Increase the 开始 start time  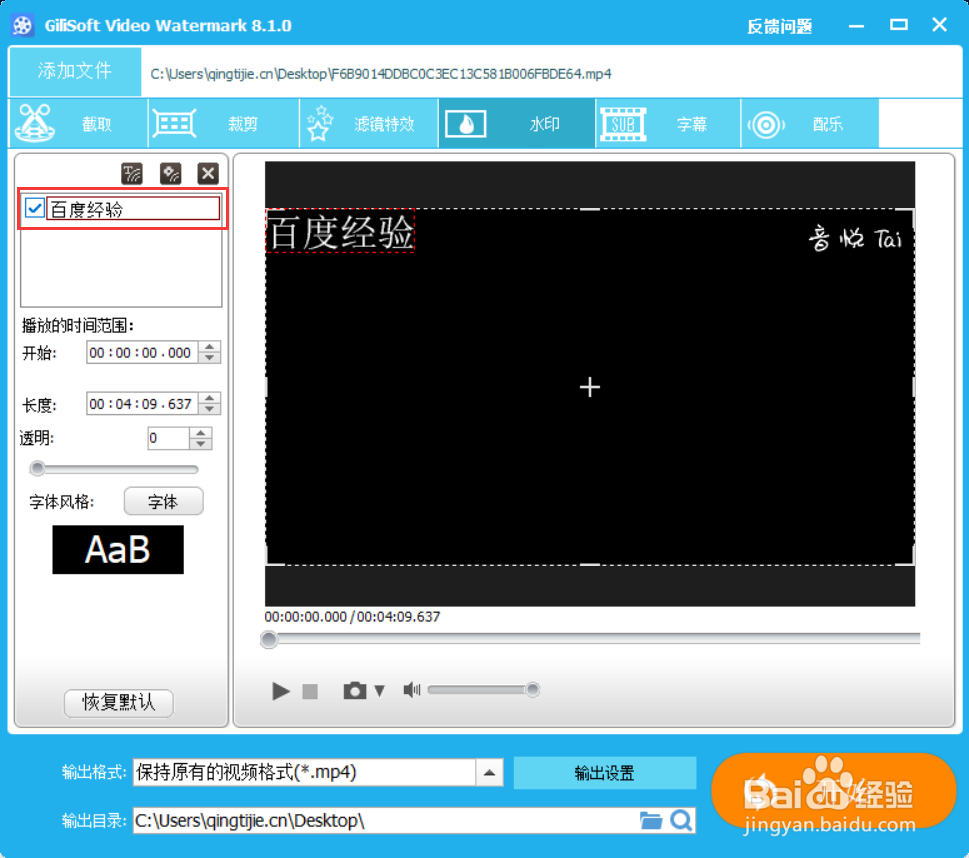coord(210,347)
